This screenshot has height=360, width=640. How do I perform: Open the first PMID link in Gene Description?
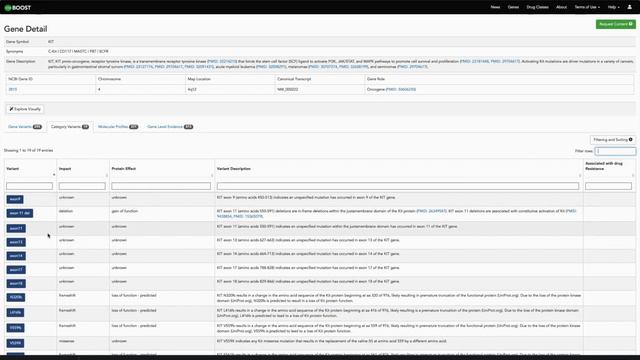click(222, 61)
